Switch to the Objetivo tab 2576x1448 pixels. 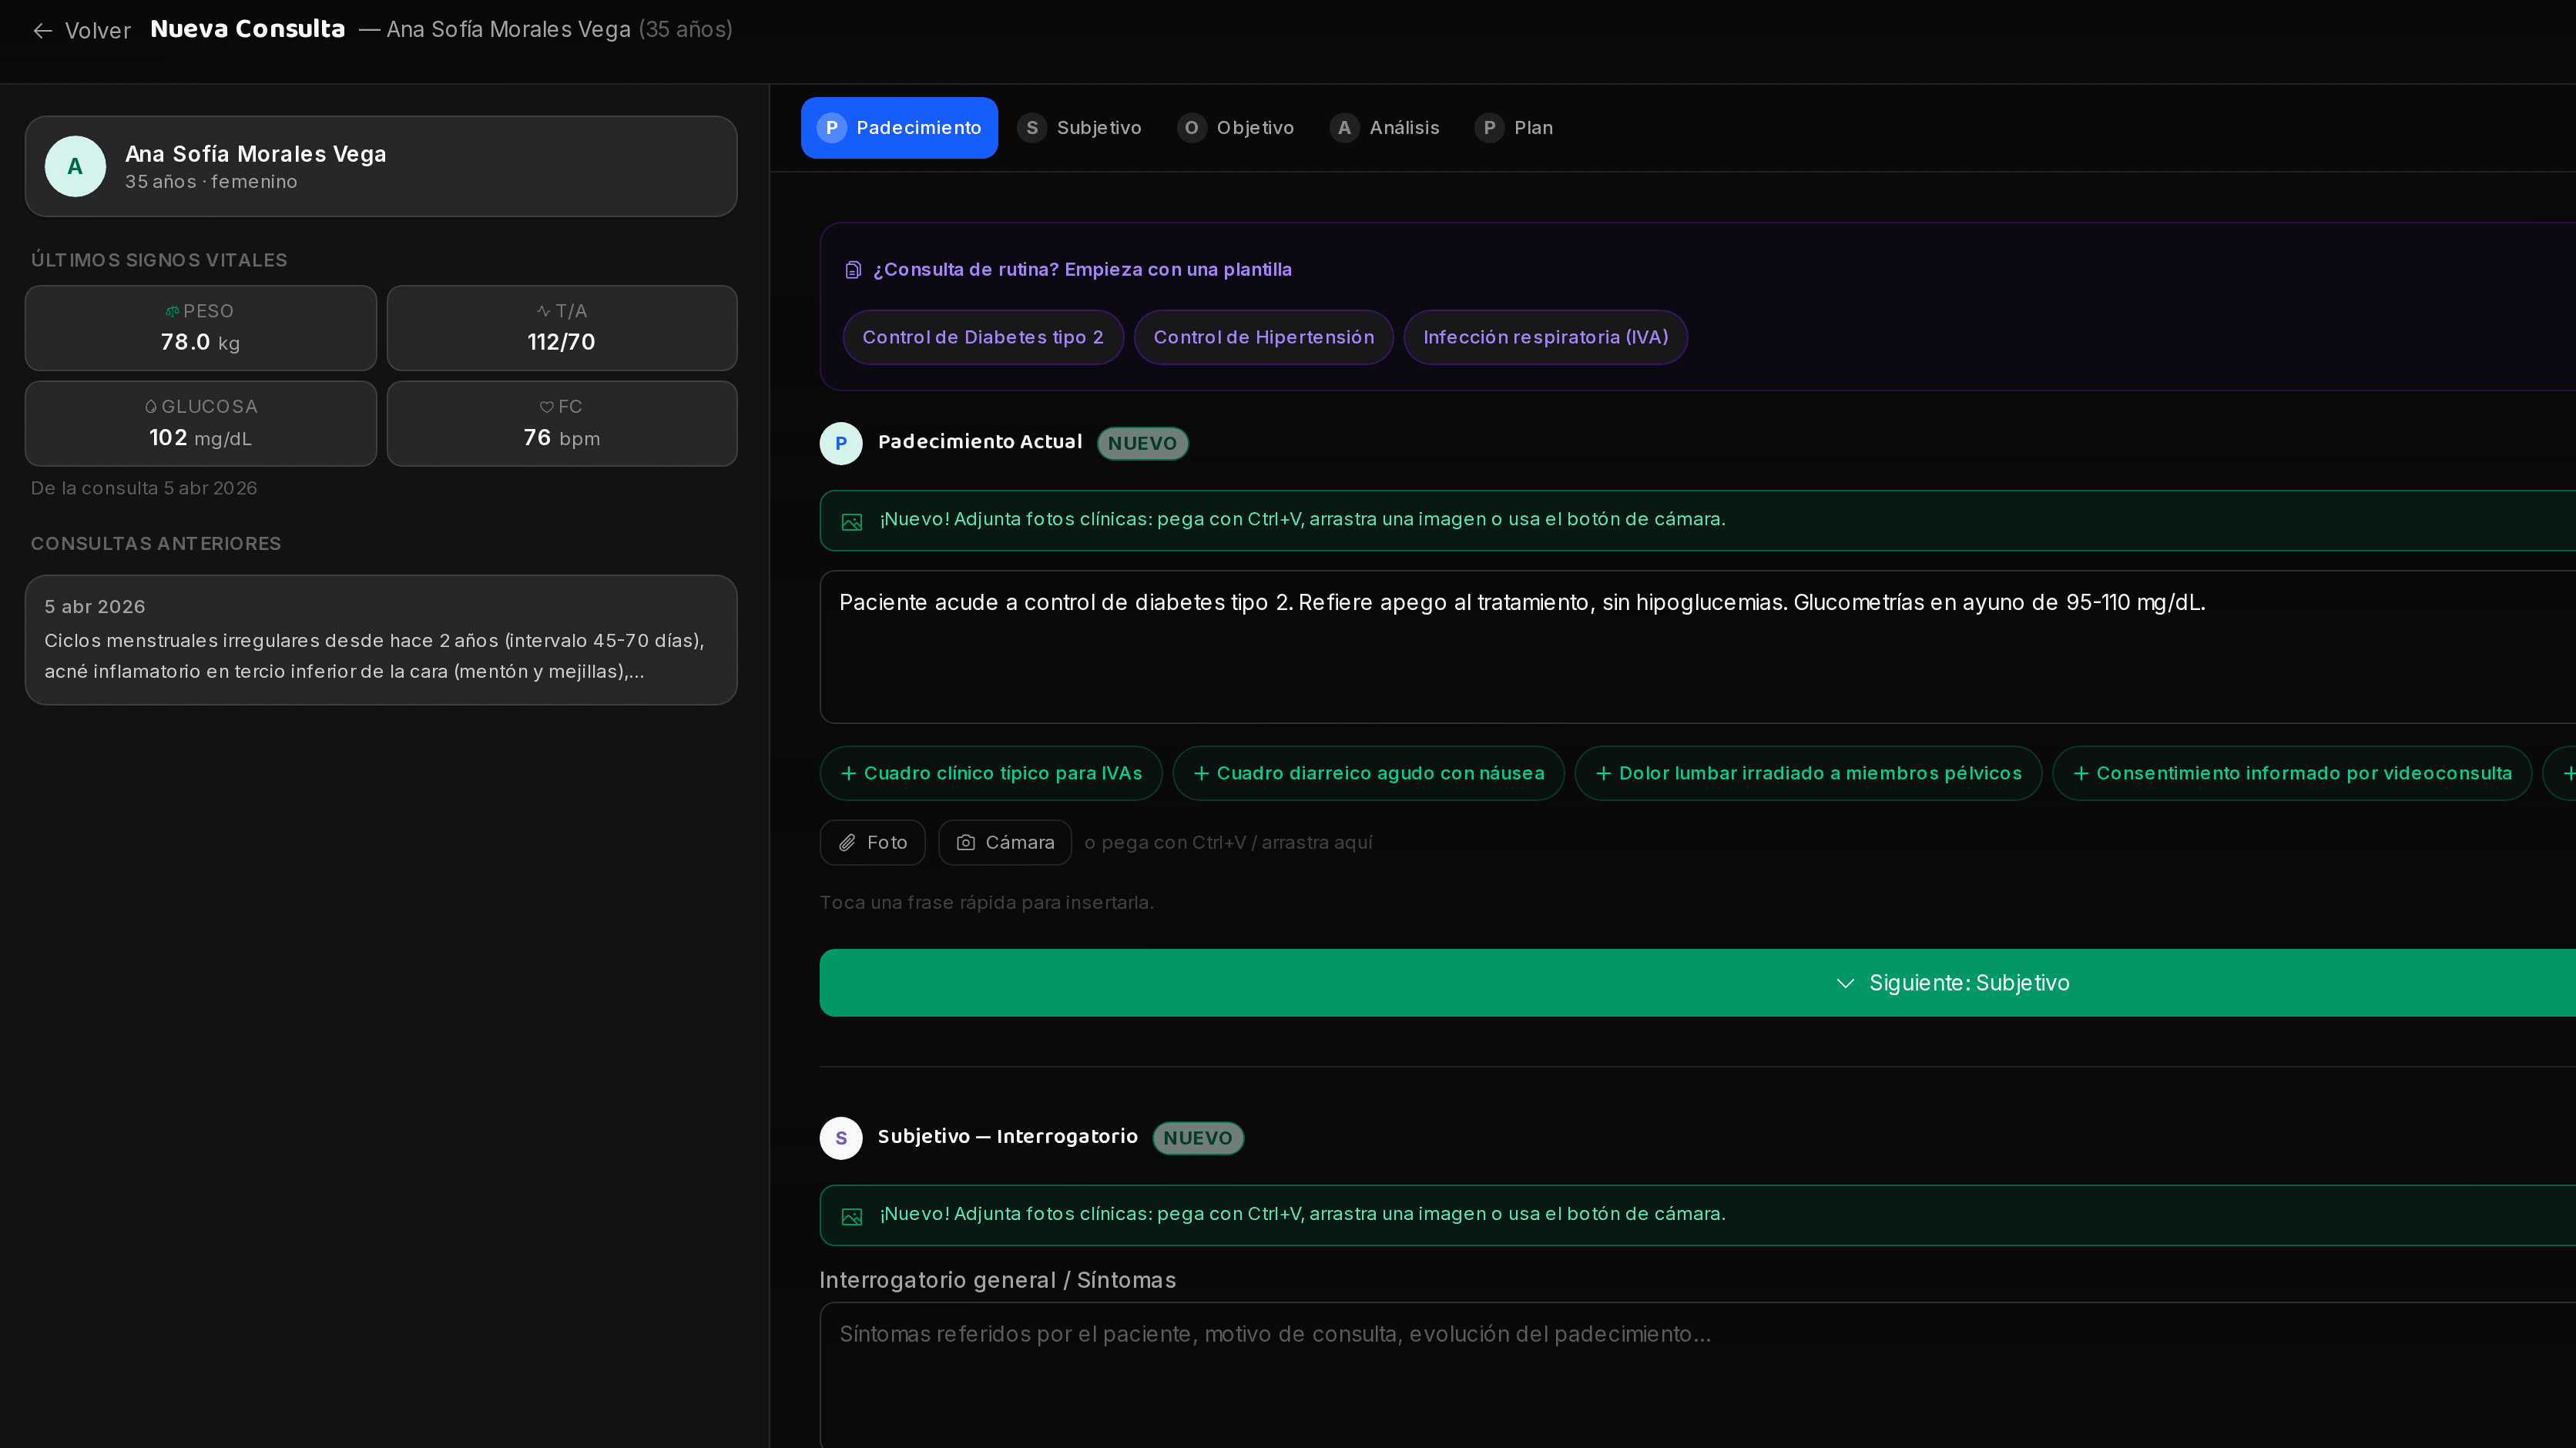click(x=1235, y=128)
